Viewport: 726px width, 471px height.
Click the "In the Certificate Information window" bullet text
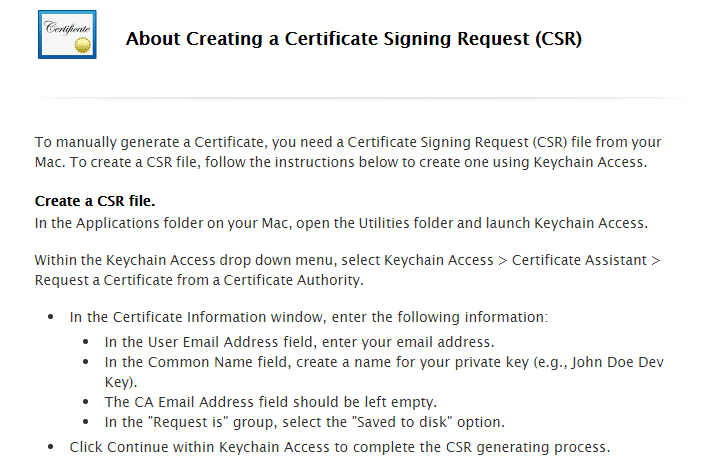pos(308,317)
